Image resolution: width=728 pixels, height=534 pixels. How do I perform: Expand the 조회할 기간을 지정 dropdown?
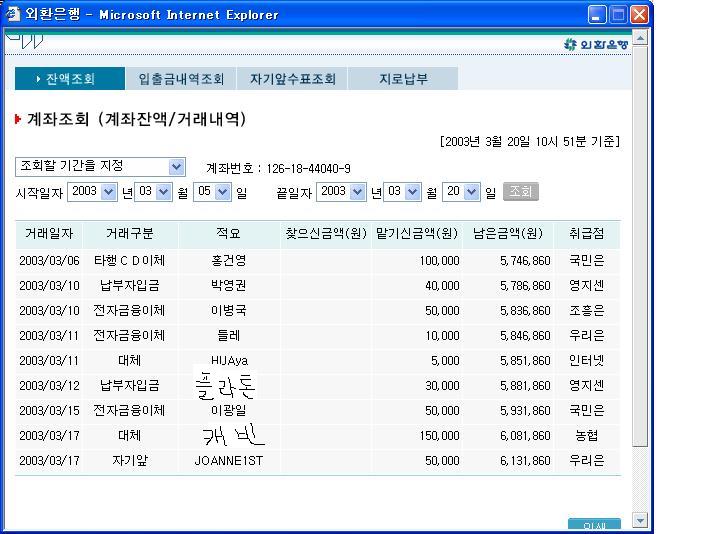pyautogui.click(x=177, y=167)
